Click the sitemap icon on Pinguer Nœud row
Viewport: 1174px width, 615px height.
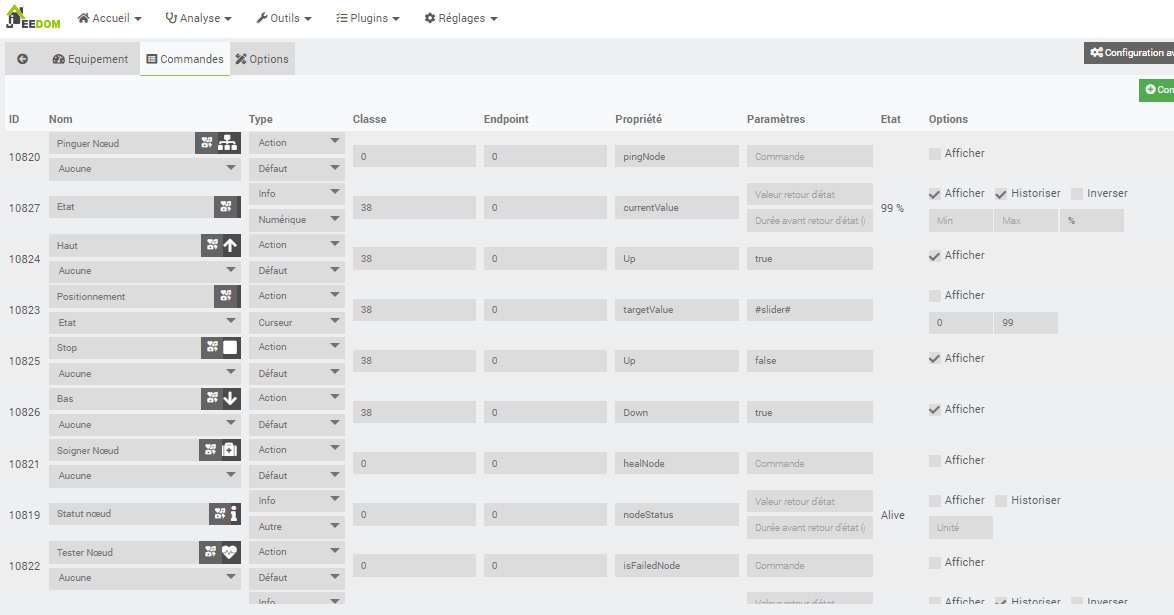(229, 143)
